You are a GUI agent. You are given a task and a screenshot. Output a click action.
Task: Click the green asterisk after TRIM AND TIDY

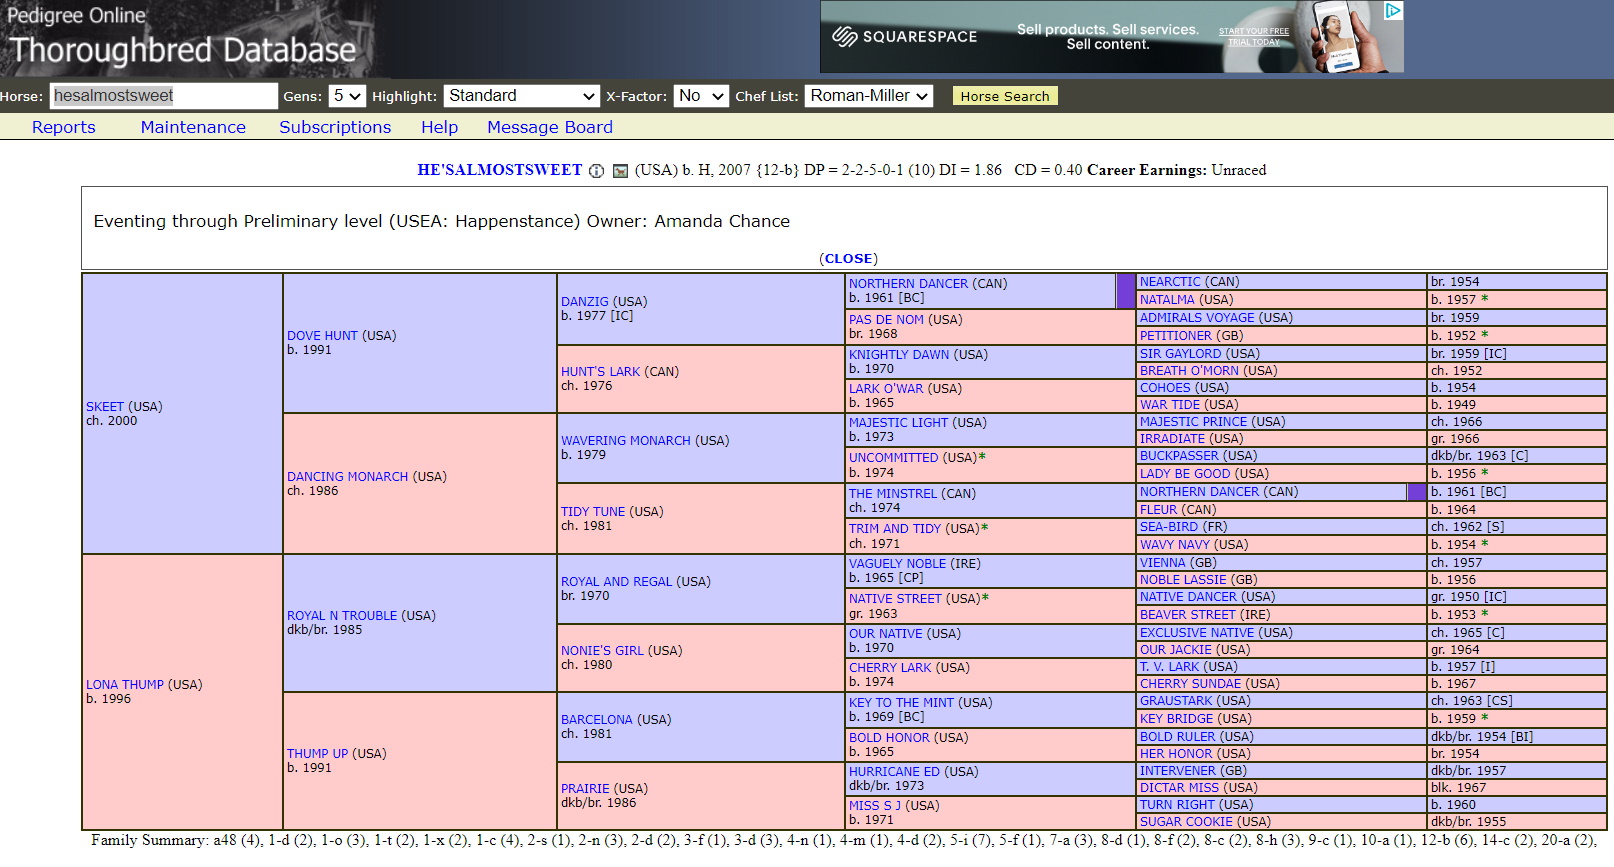click(x=985, y=528)
